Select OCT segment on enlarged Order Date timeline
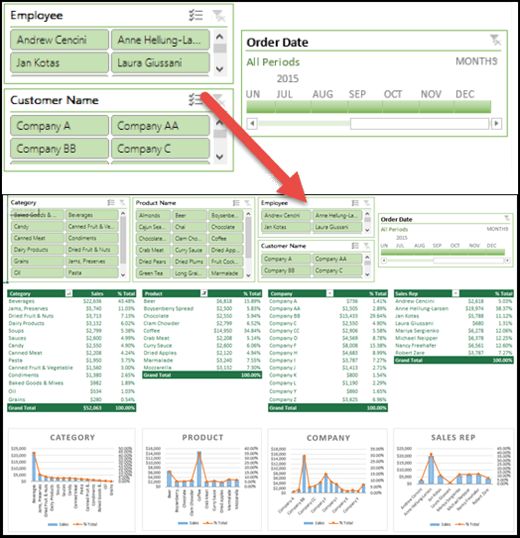 pyautogui.click(x=400, y=107)
